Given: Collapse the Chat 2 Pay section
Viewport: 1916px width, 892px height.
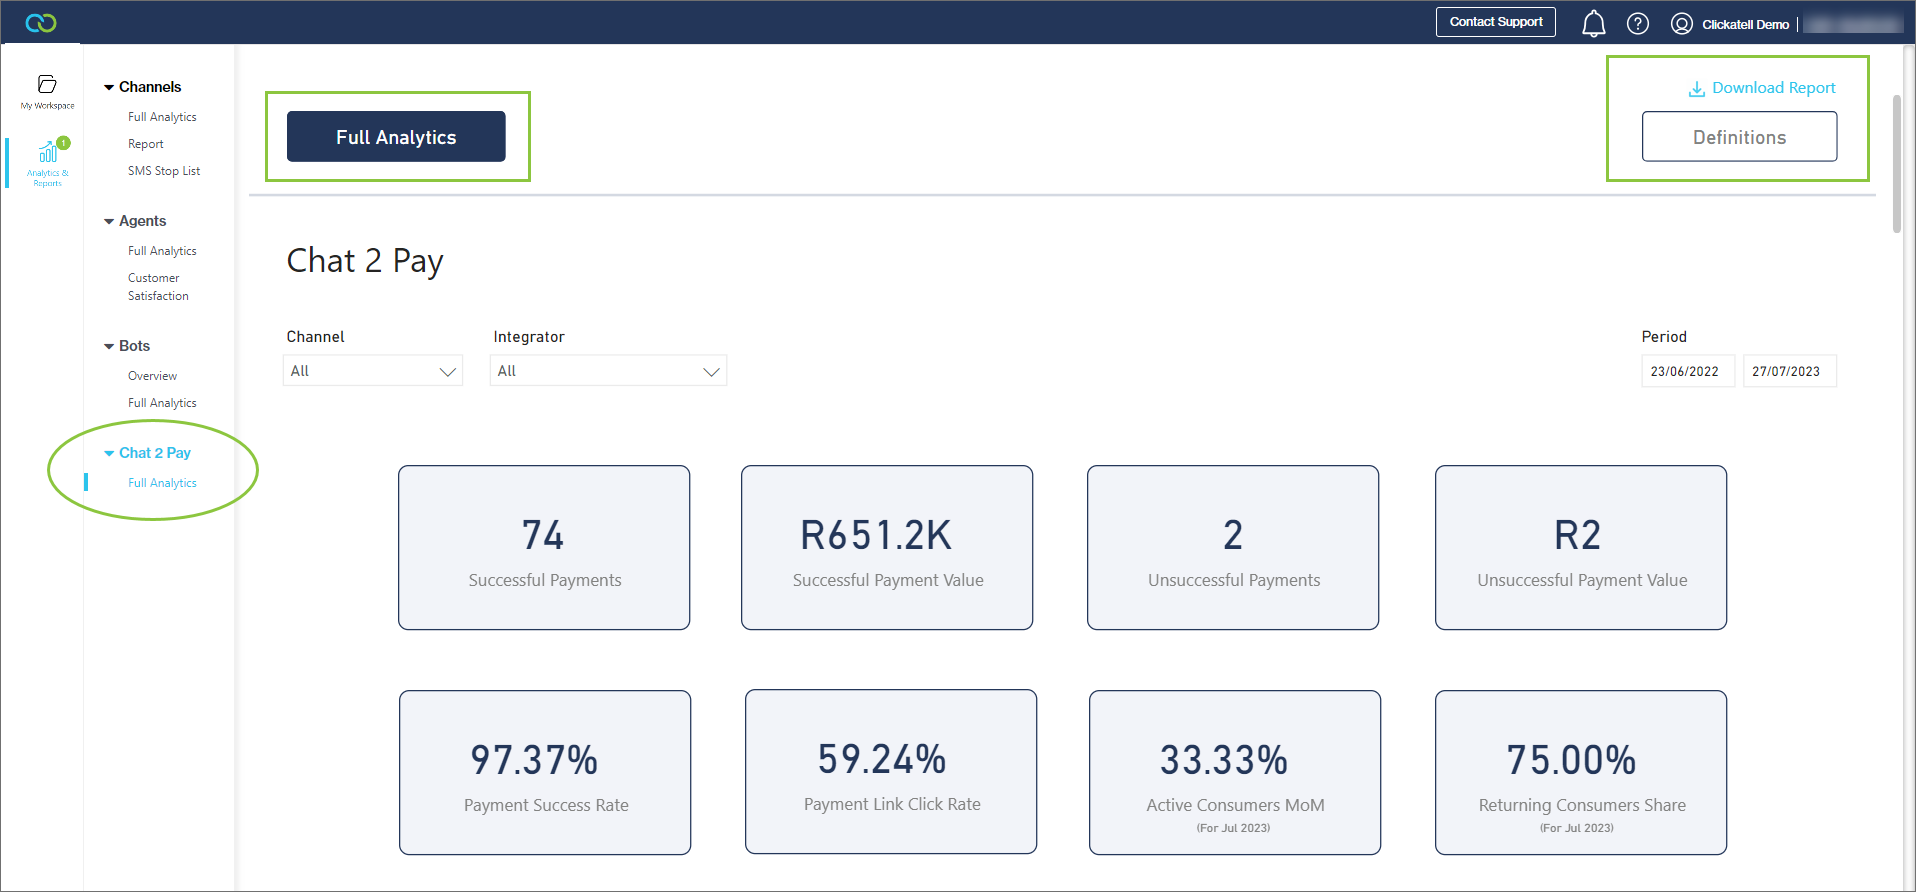Looking at the screenshot, I should coord(109,454).
